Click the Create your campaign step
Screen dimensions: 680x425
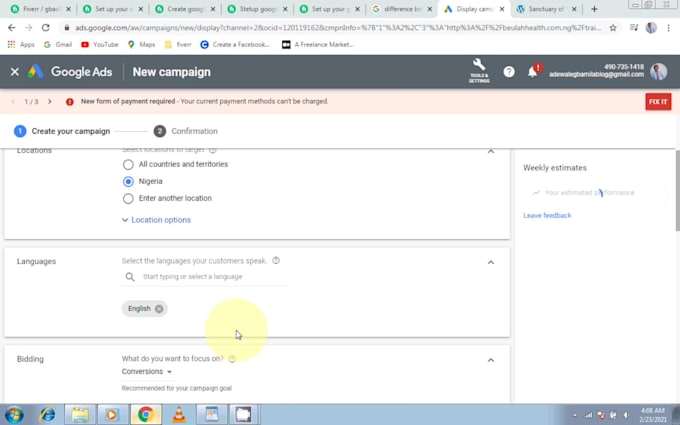[62, 131]
